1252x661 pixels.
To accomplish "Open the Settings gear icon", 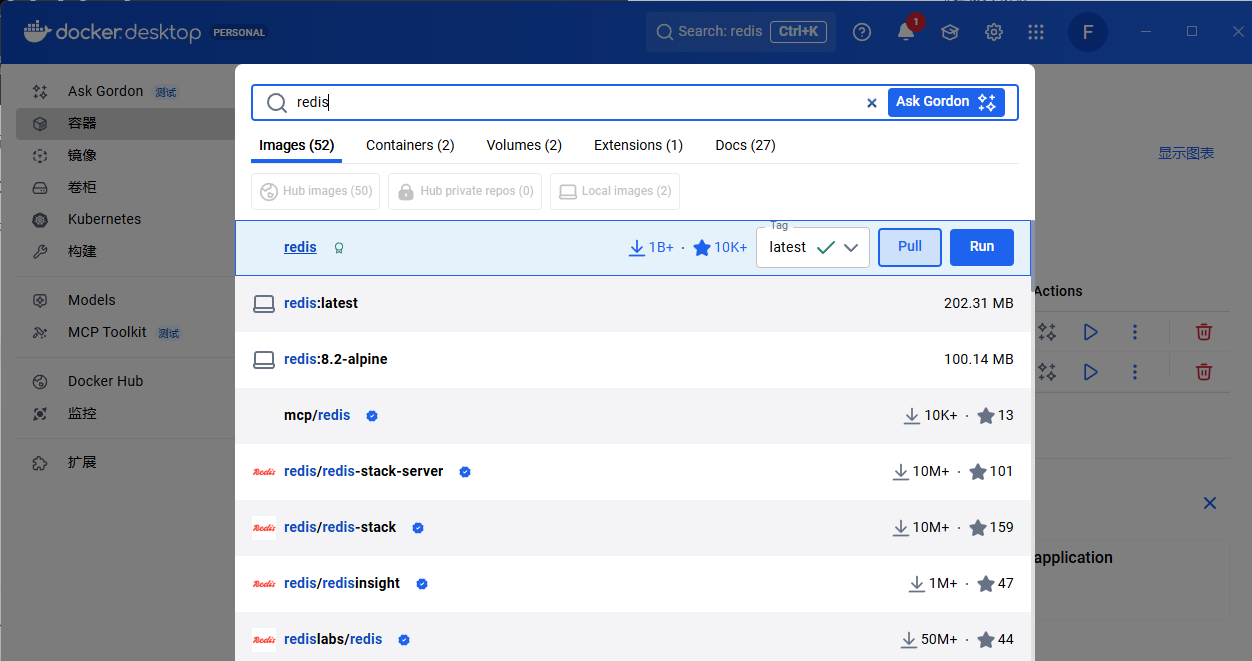I will point(994,32).
